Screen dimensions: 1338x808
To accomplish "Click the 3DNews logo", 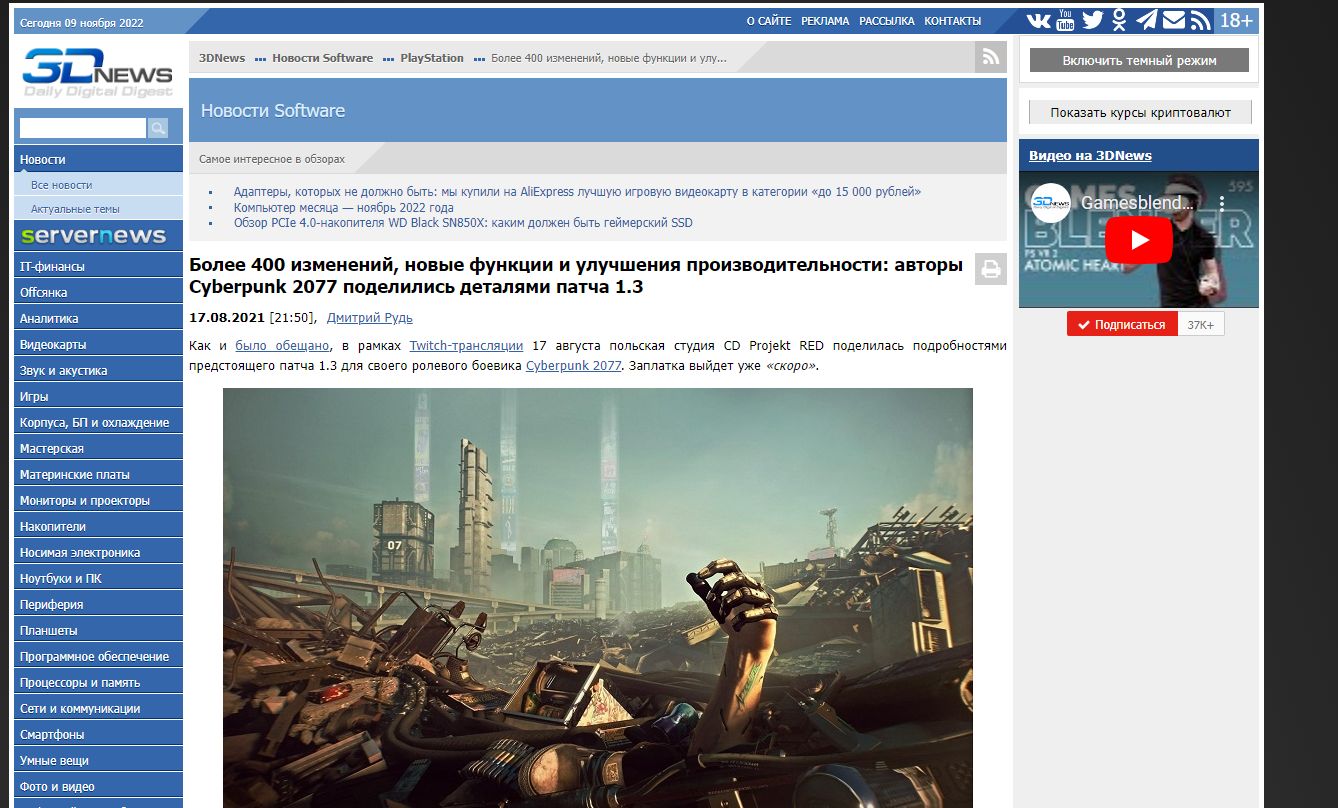I will coord(98,72).
